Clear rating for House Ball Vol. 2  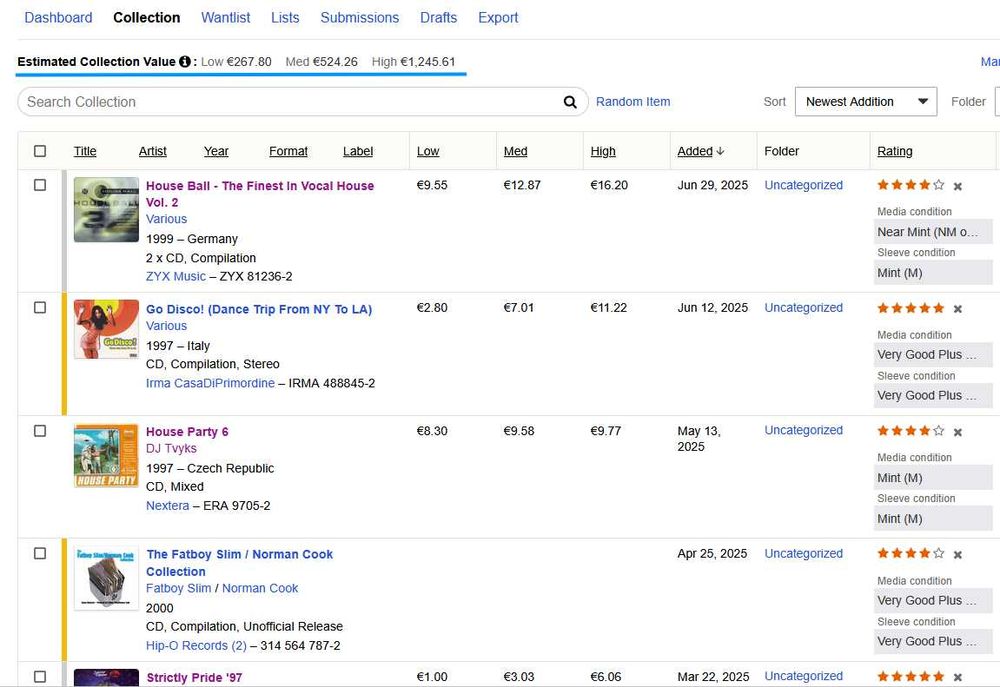tap(958, 186)
